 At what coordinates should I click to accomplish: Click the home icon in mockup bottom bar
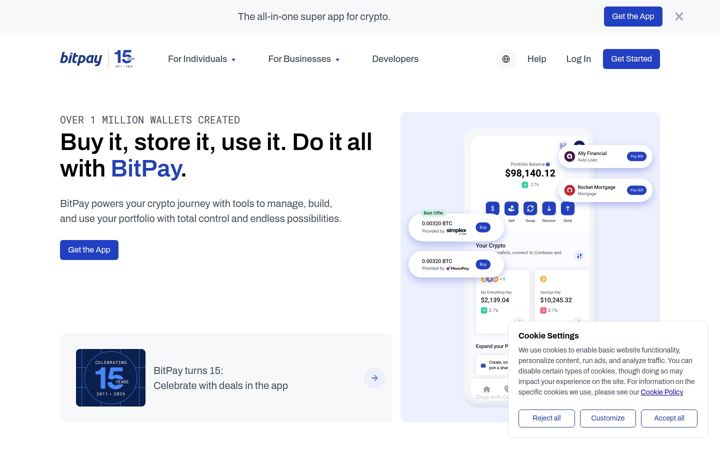(x=487, y=389)
